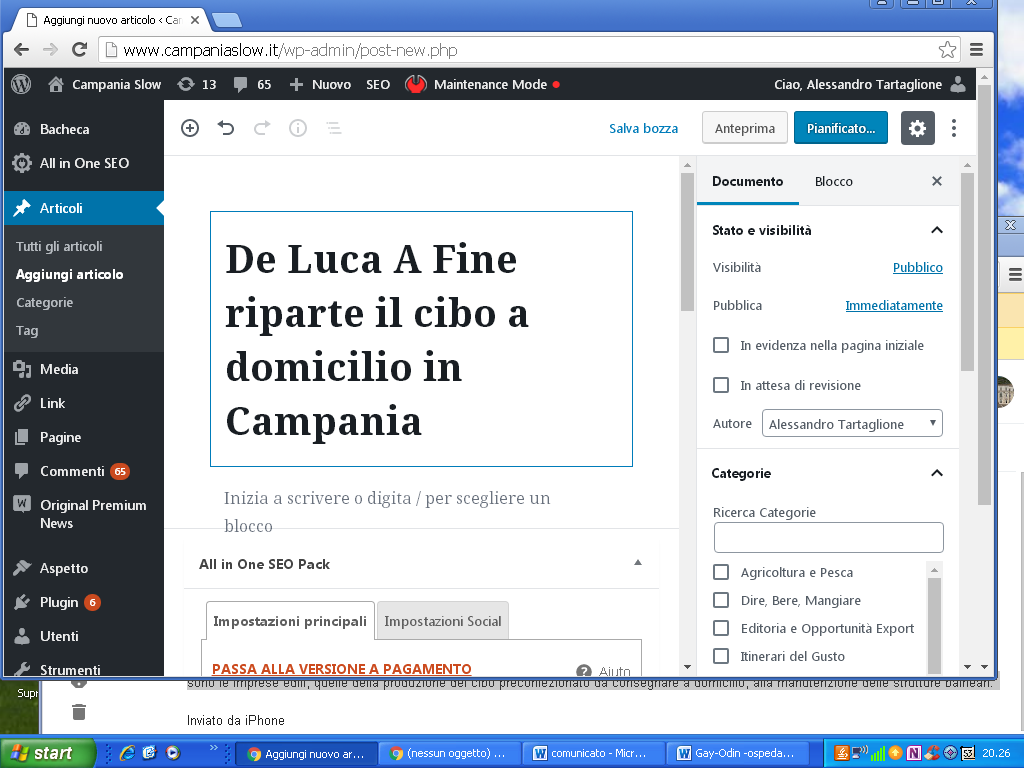
Task: Open the block navigation list icon
Action: click(333, 128)
